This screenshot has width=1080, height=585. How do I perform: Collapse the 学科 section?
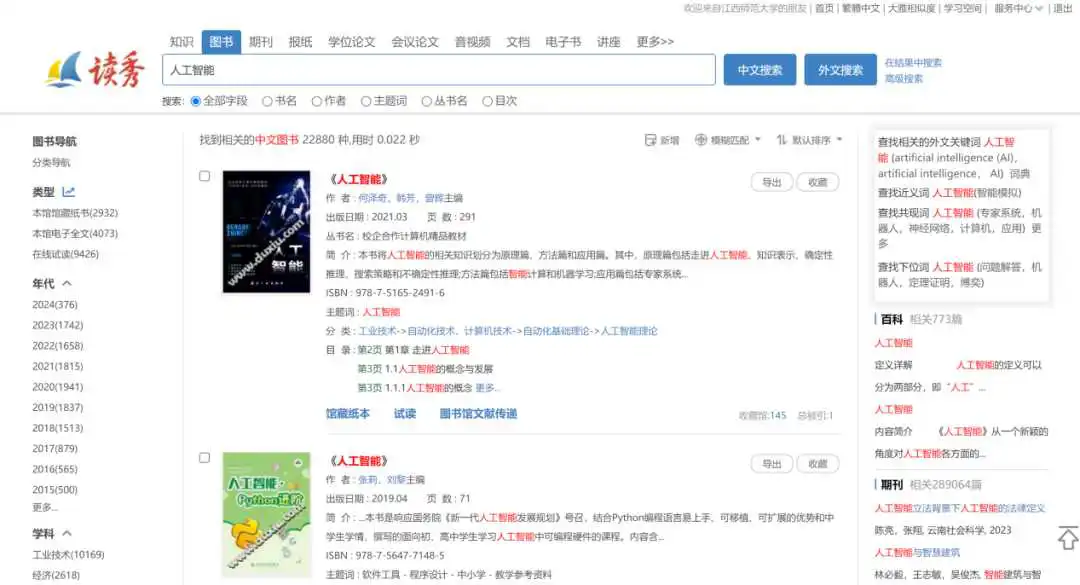tap(67, 533)
